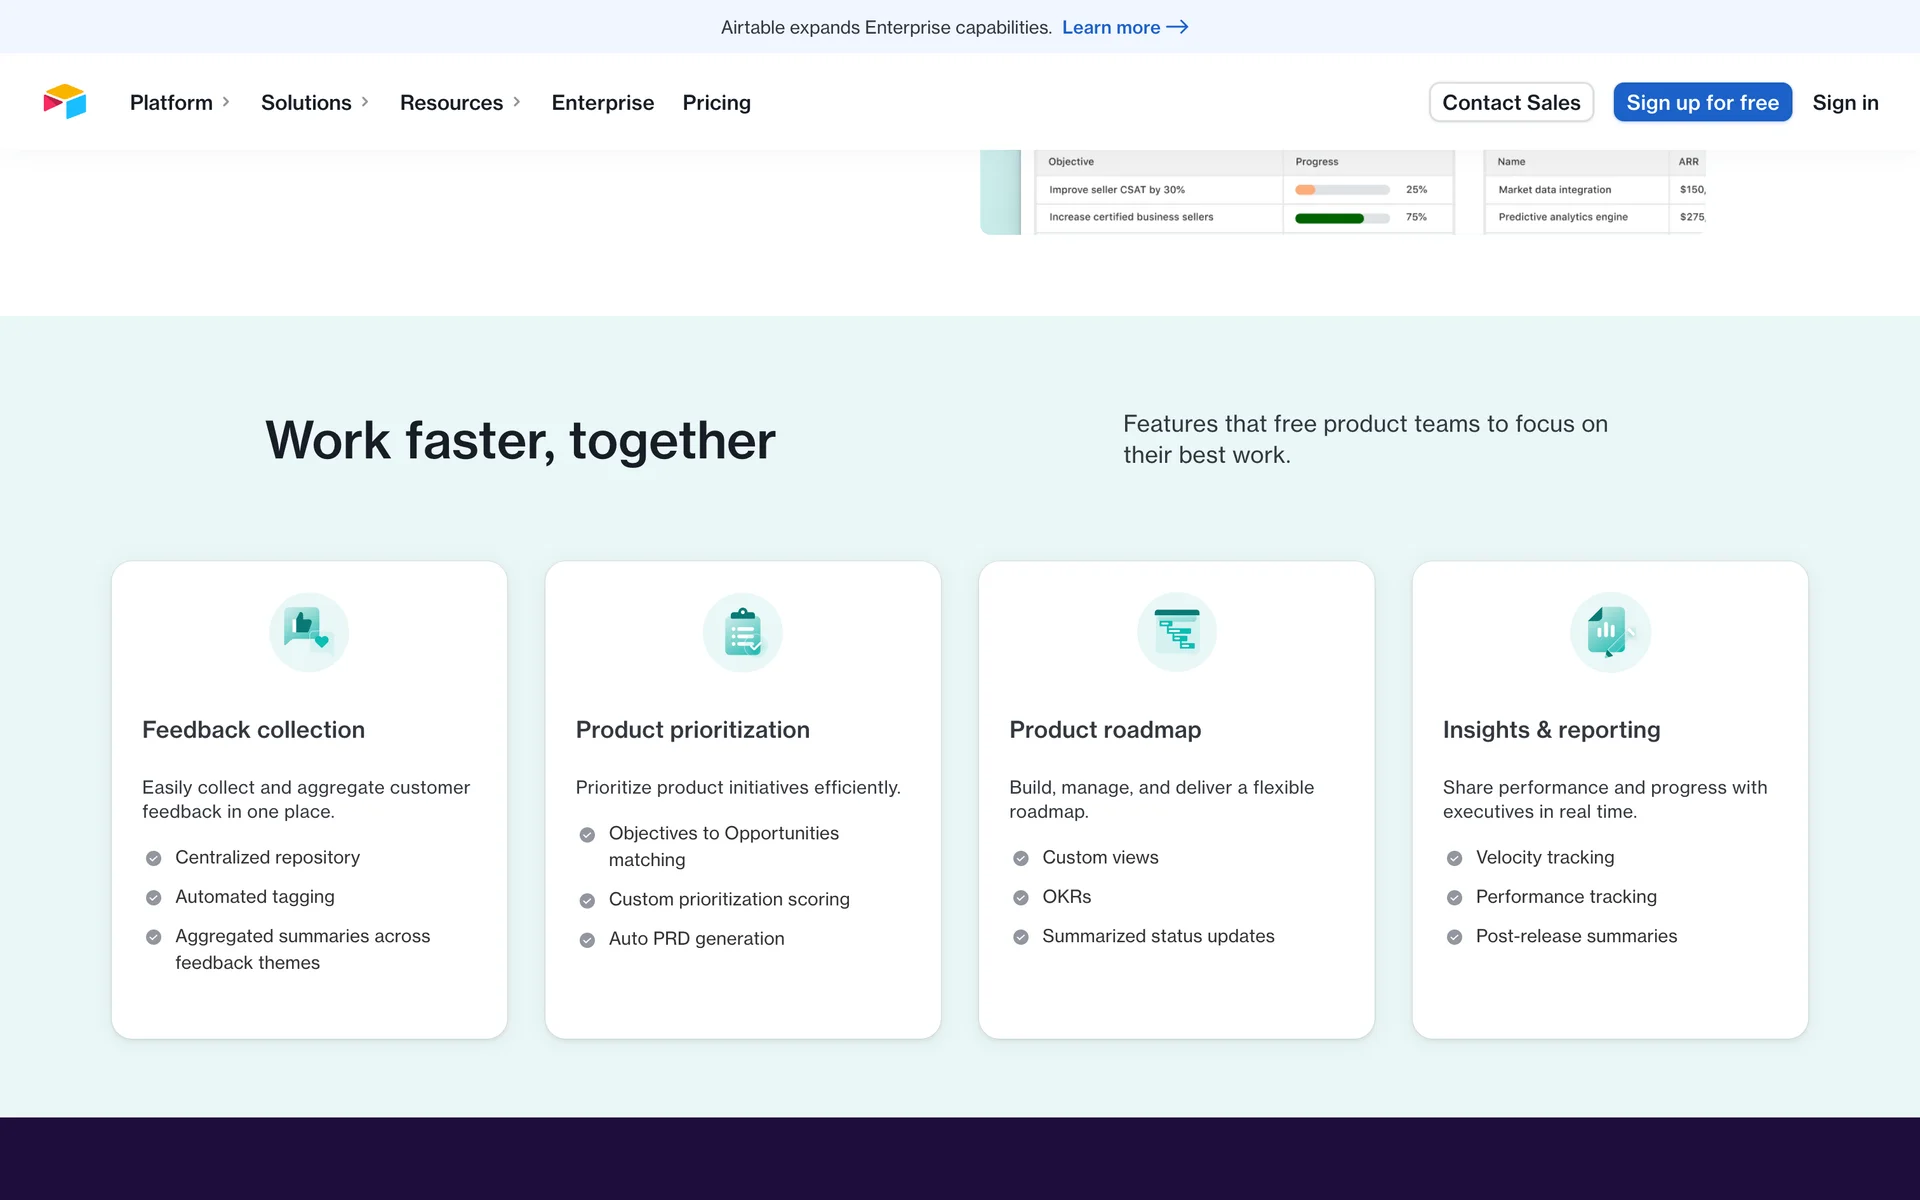Click the Sign in link
Screen dimensions: 1920x1200
(x=1845, y=102)
